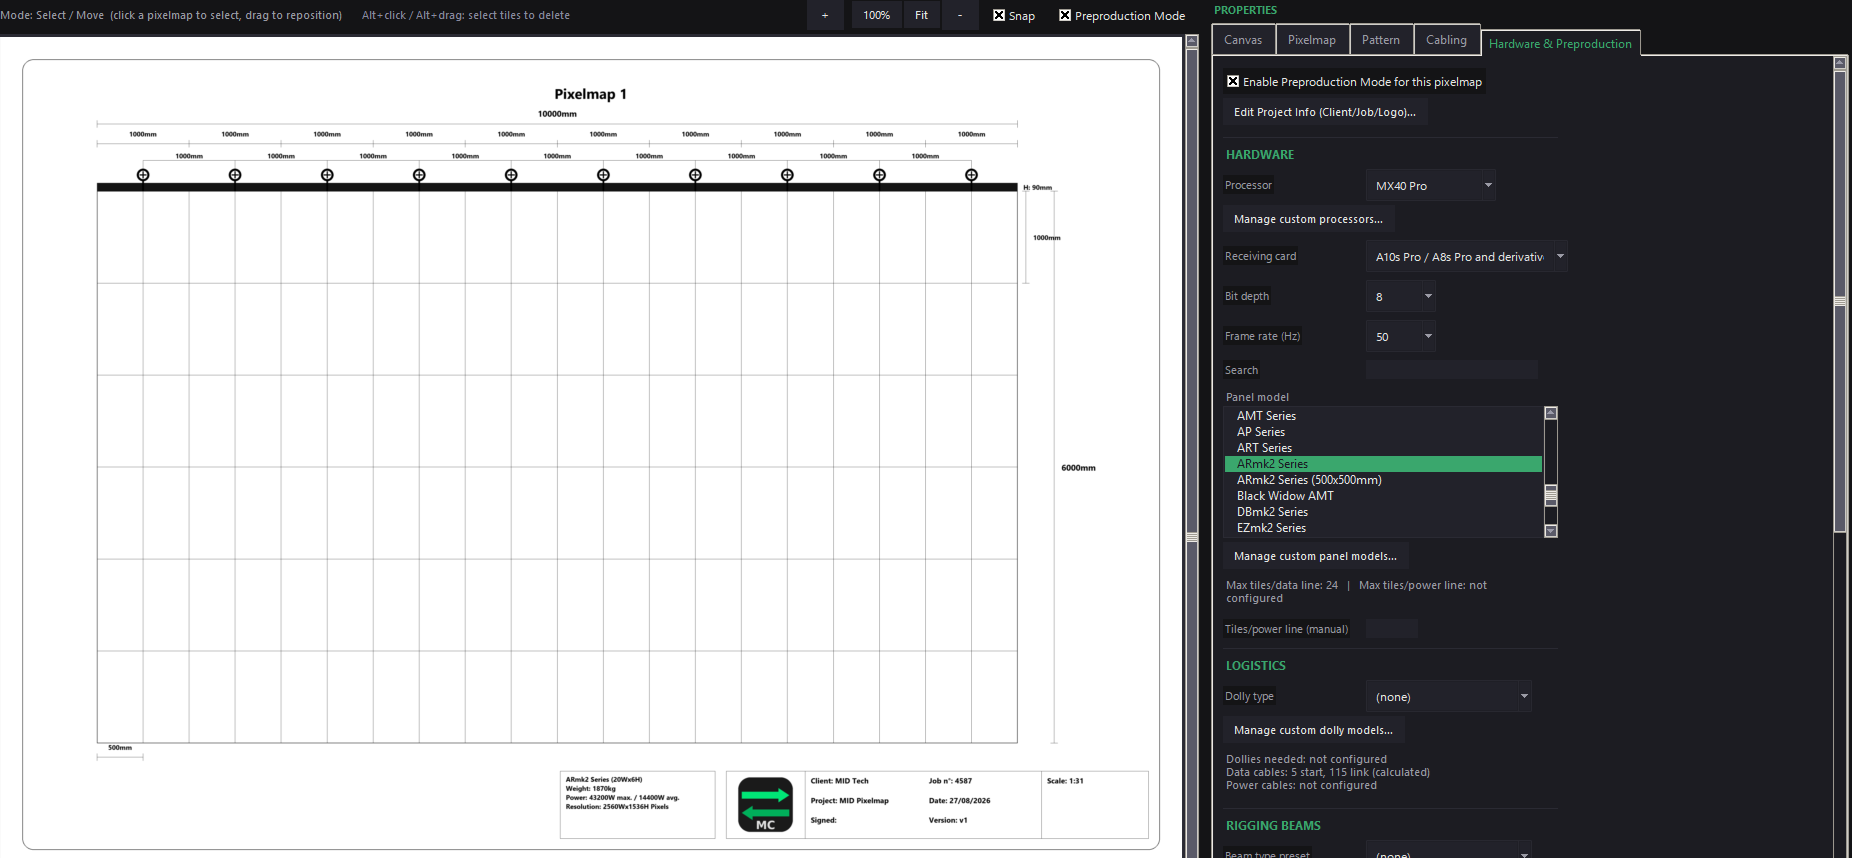
Task: Click Manage custom dolly models button
Action: (x=1313, y=730)
